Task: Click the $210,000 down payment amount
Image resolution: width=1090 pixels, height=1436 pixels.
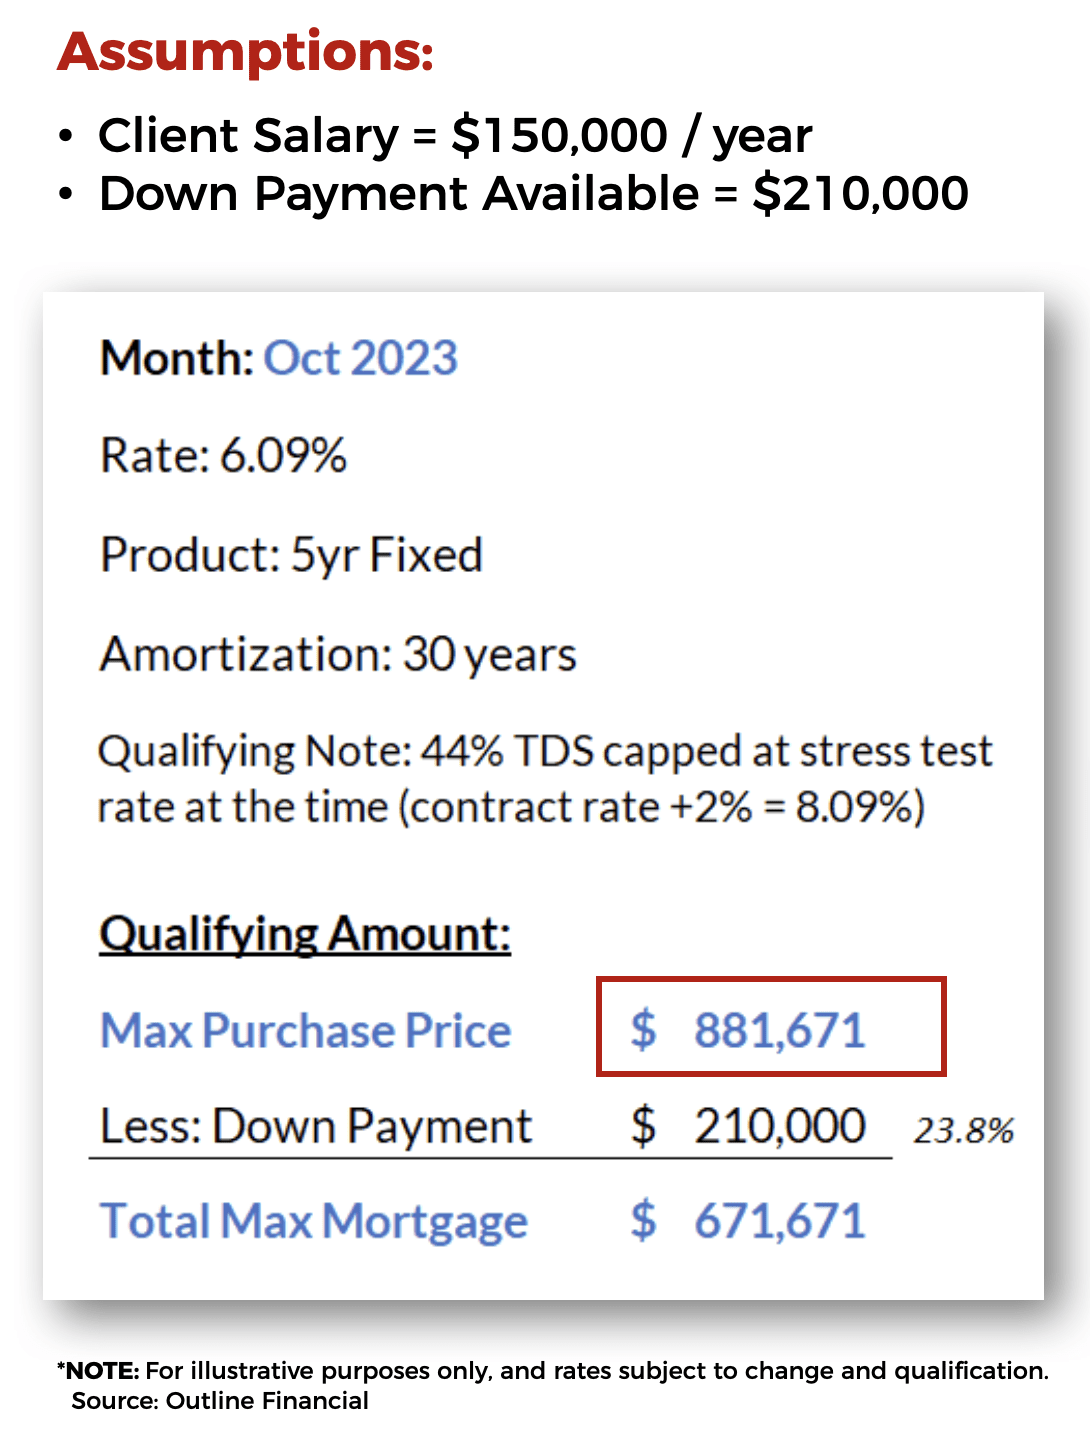Action: pos(779,1126)
